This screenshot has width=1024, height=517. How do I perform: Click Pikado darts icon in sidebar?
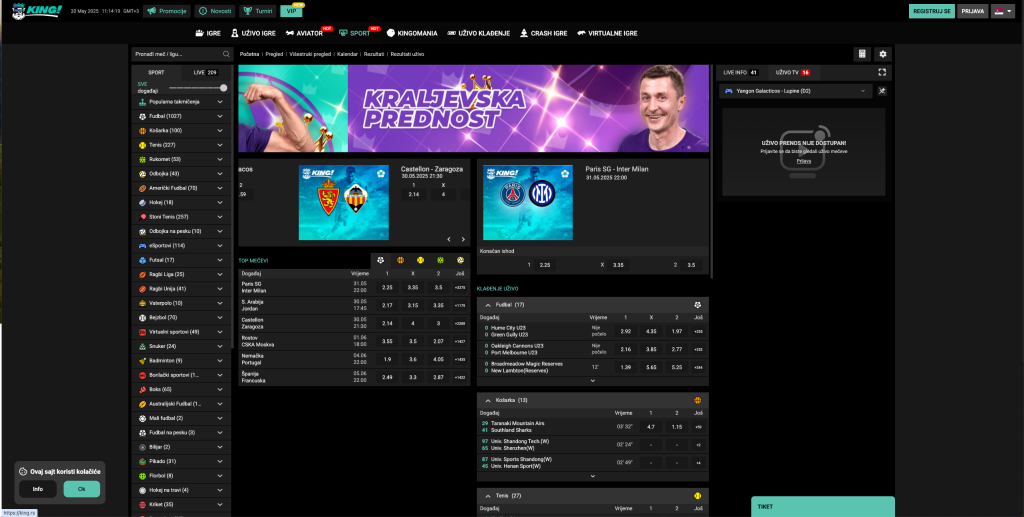pos(142,461)
